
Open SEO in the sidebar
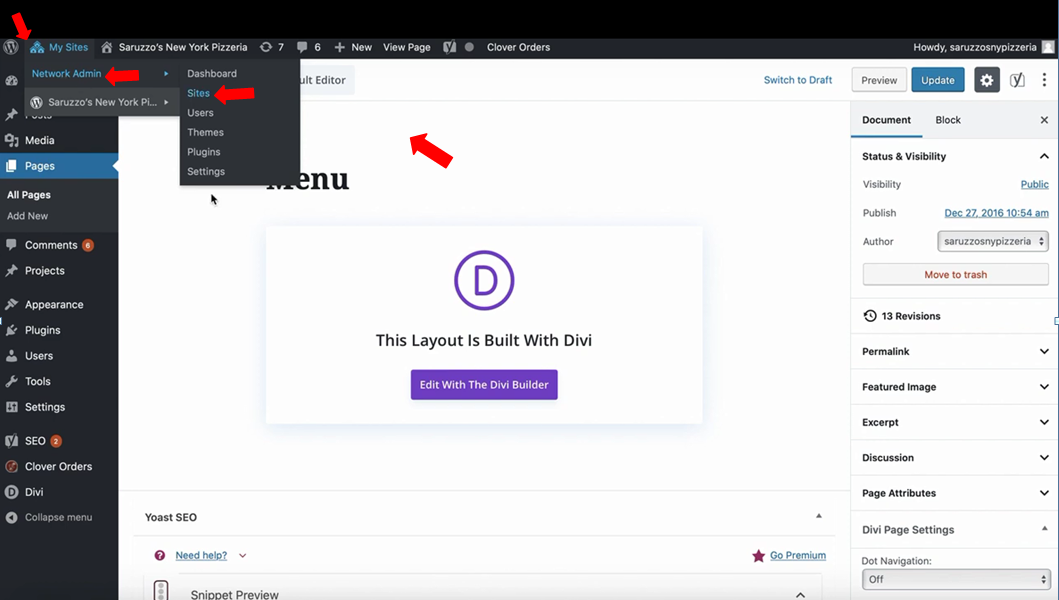[35, 441]
